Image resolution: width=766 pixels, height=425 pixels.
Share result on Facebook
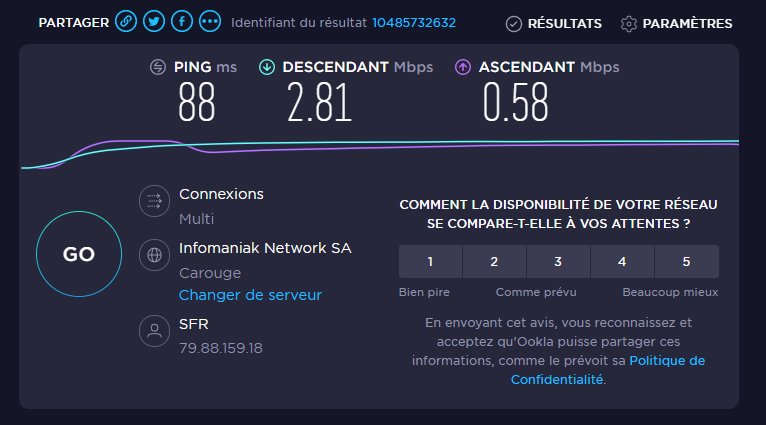182,22
